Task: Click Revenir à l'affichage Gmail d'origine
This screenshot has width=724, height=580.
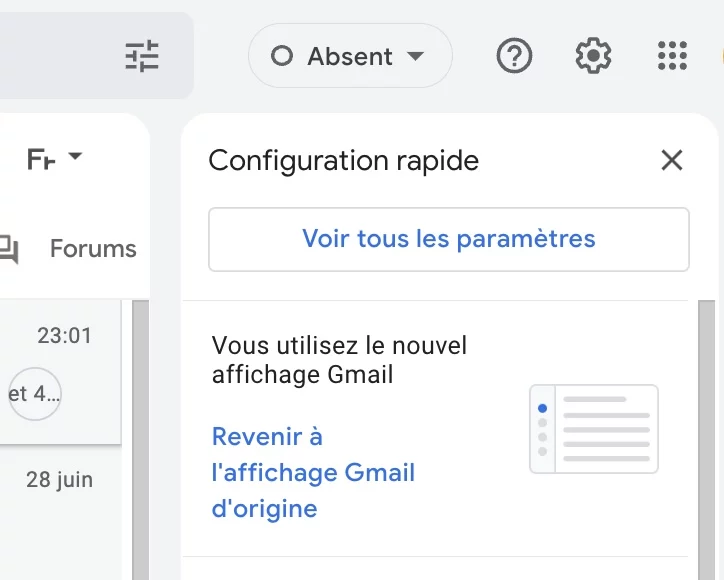Action: click(x=313, y=472)
